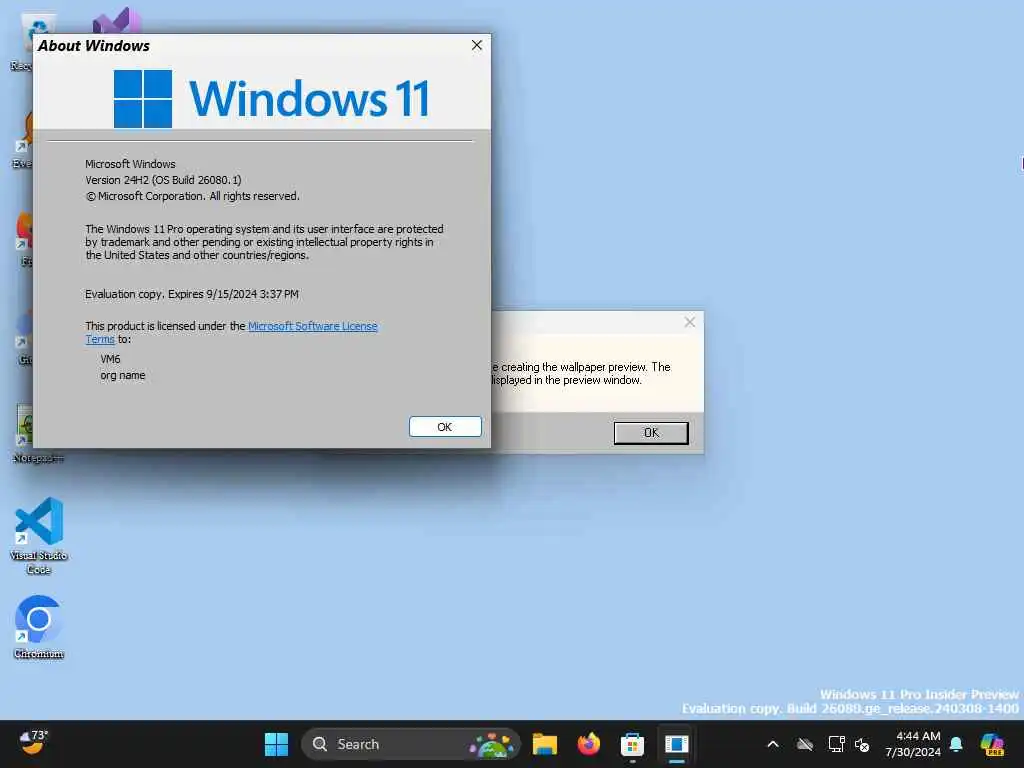Image resolution: width=1024 pixels, height=768 pixels.
Task: Open File Explorer from taskbar
Action: tap(545, 744)
